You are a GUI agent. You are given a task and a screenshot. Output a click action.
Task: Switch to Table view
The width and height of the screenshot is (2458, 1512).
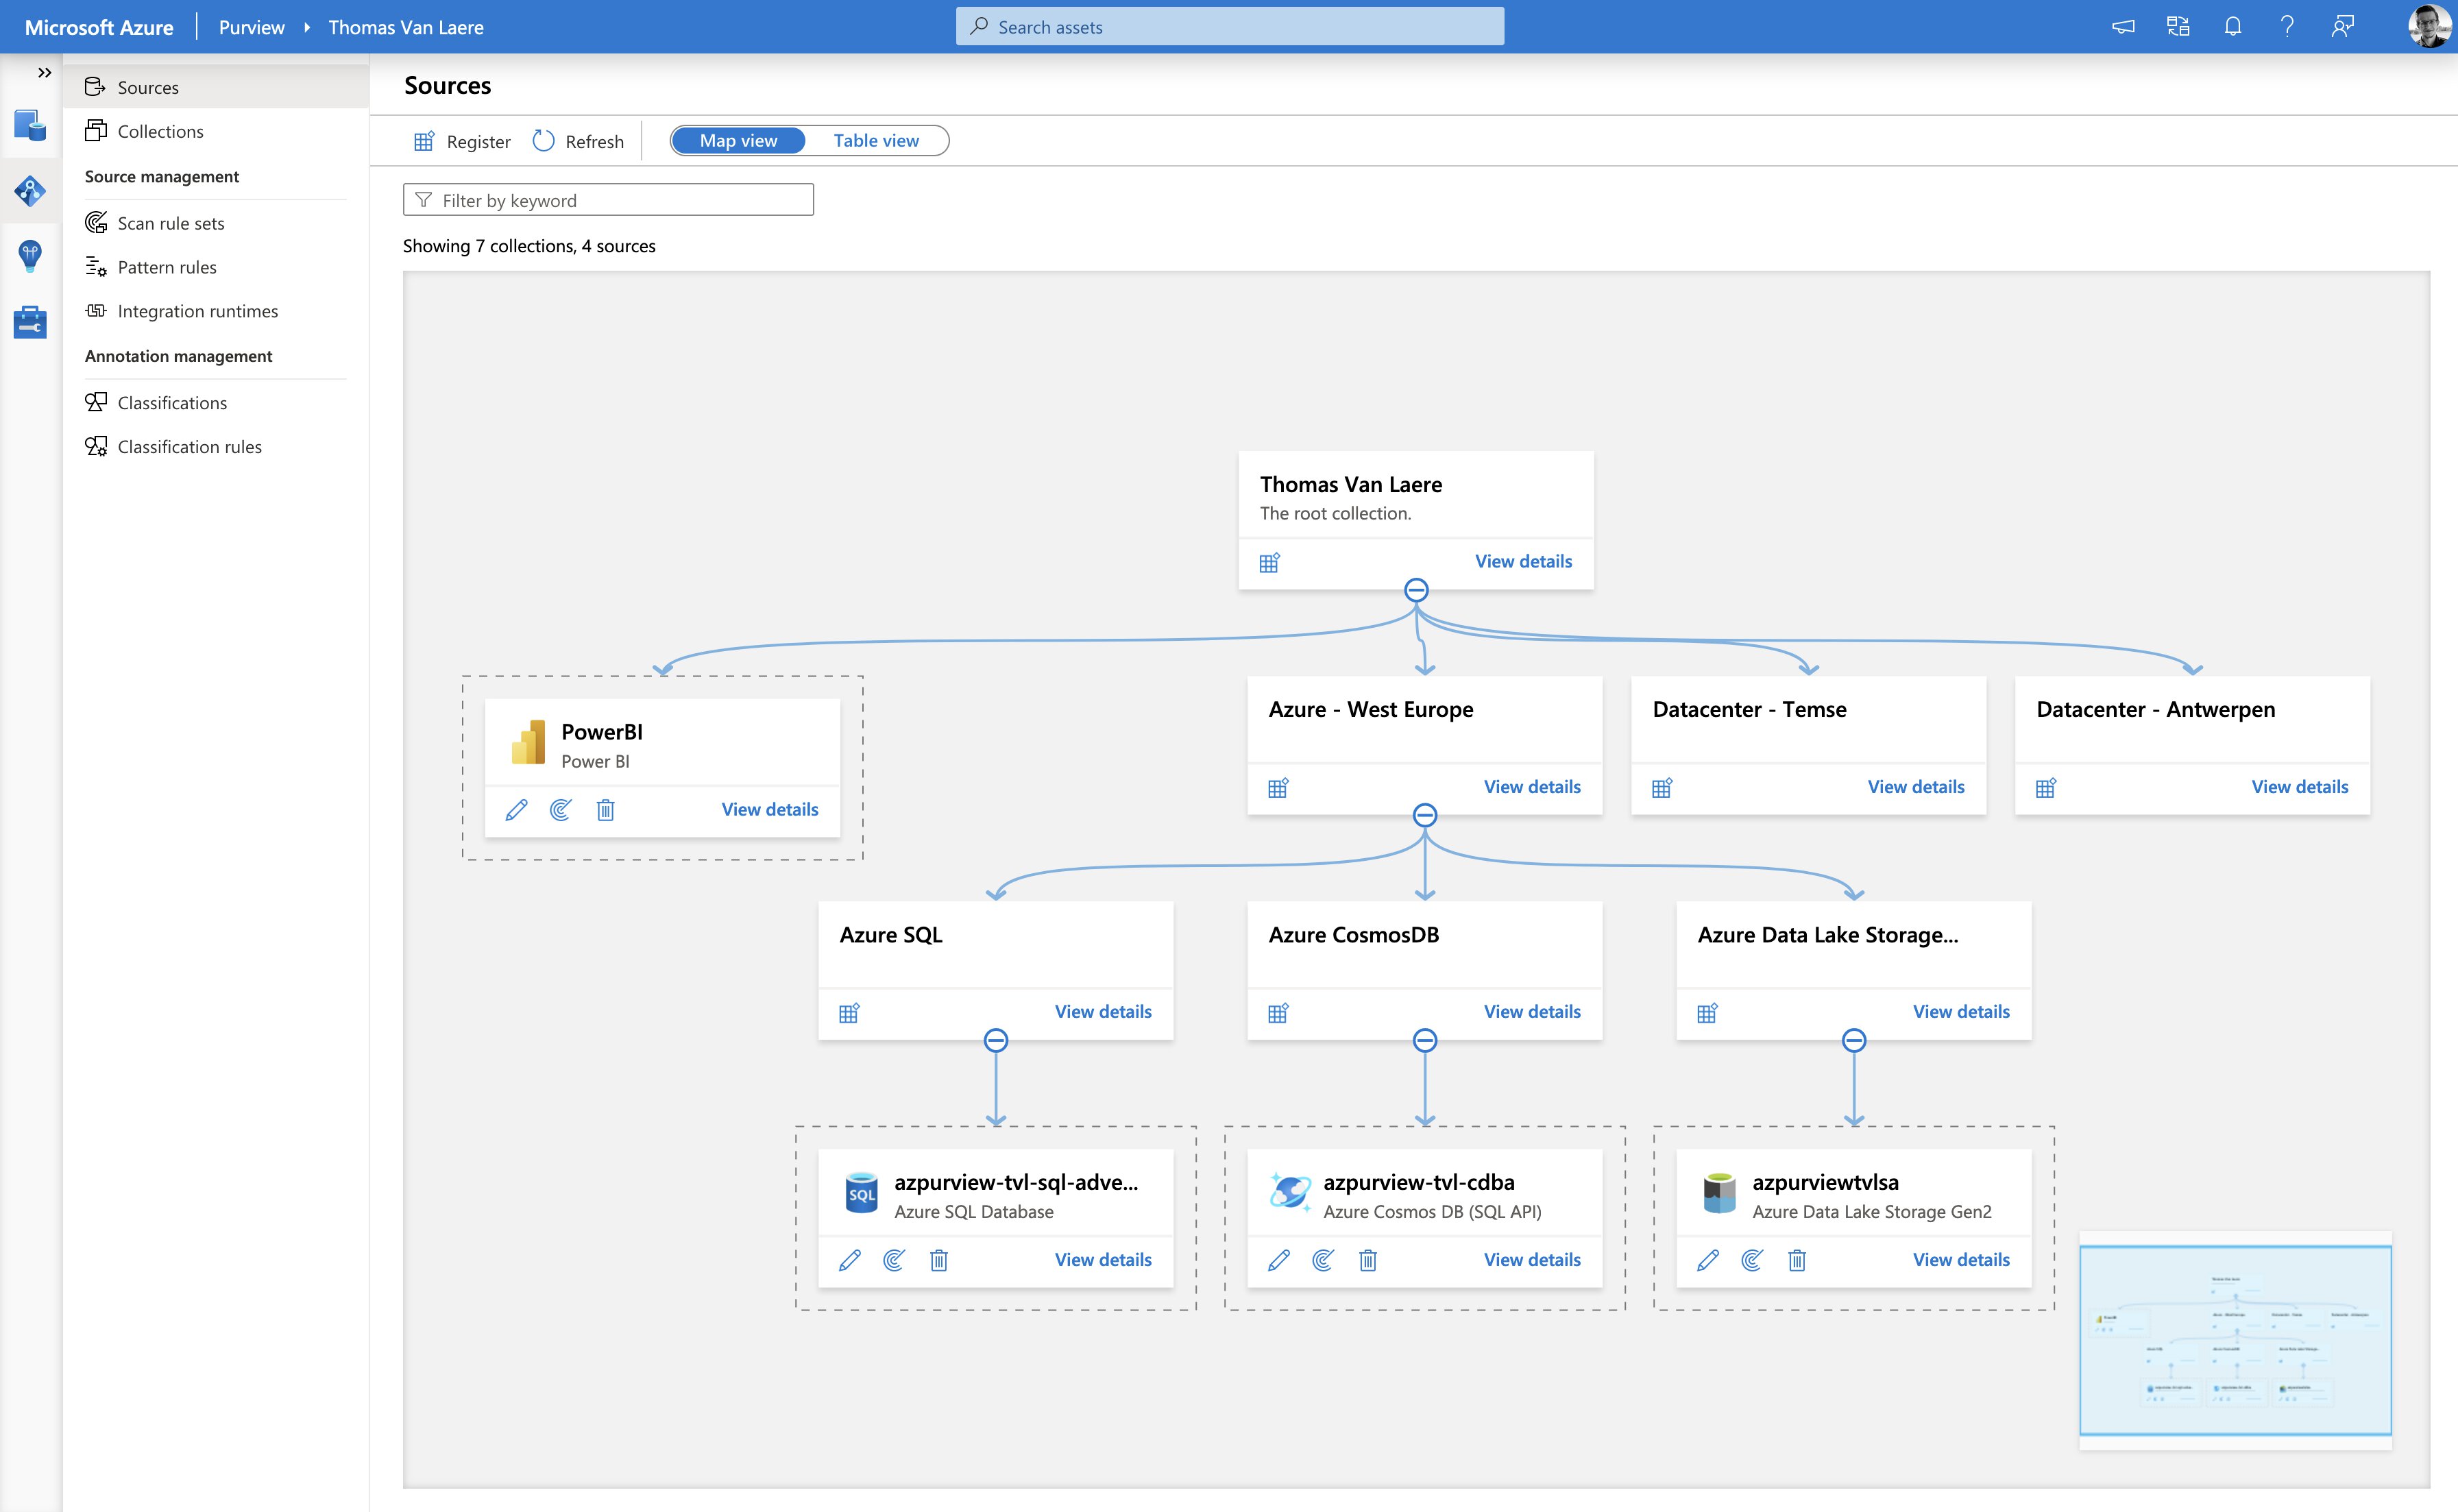point(876,138)
